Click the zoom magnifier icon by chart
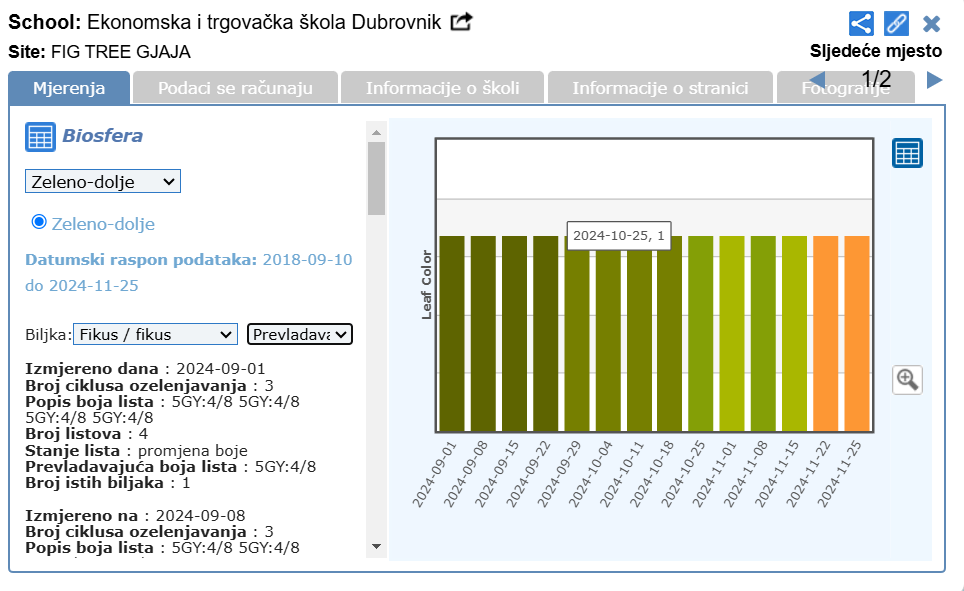Image resolution: width=964 pixels, height=591 pixels. click(x=907, y=379)
